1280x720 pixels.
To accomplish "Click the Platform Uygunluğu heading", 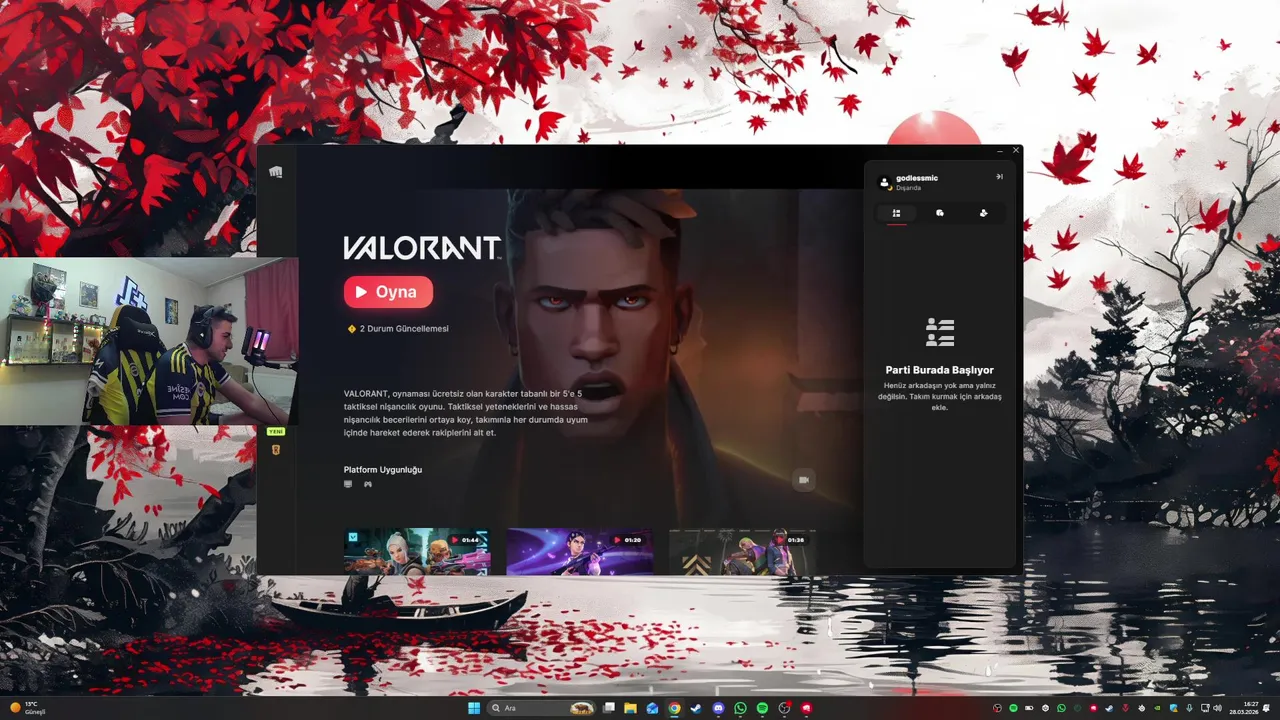I will tap(383, 469).
